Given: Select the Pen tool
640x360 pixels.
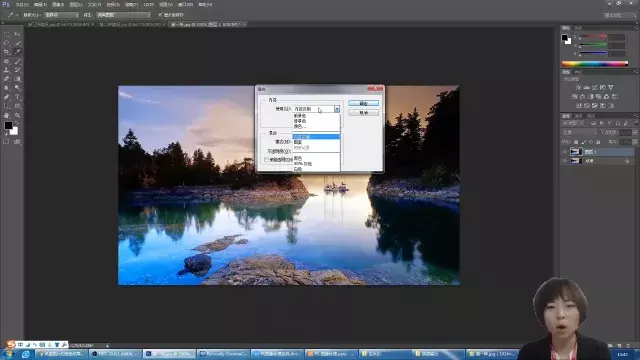Looking at the screenshot, I should (7, 97).
